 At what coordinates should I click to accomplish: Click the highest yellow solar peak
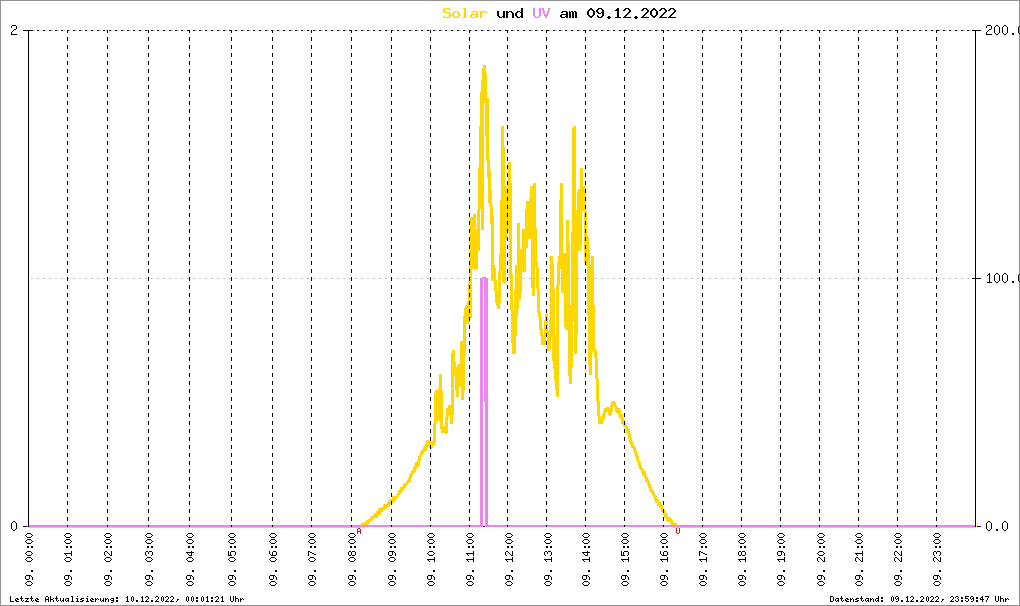(484, 67)
